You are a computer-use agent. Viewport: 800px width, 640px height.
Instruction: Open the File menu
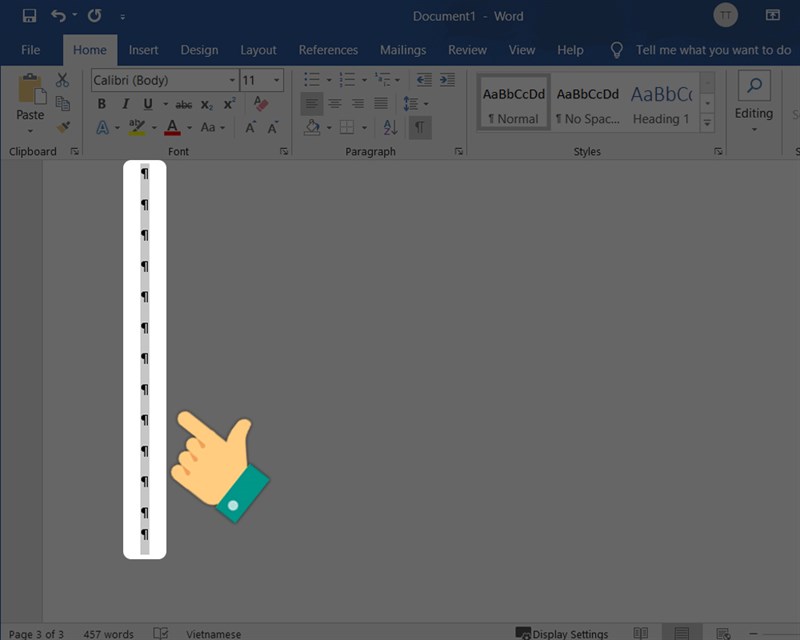click(30, 50)
